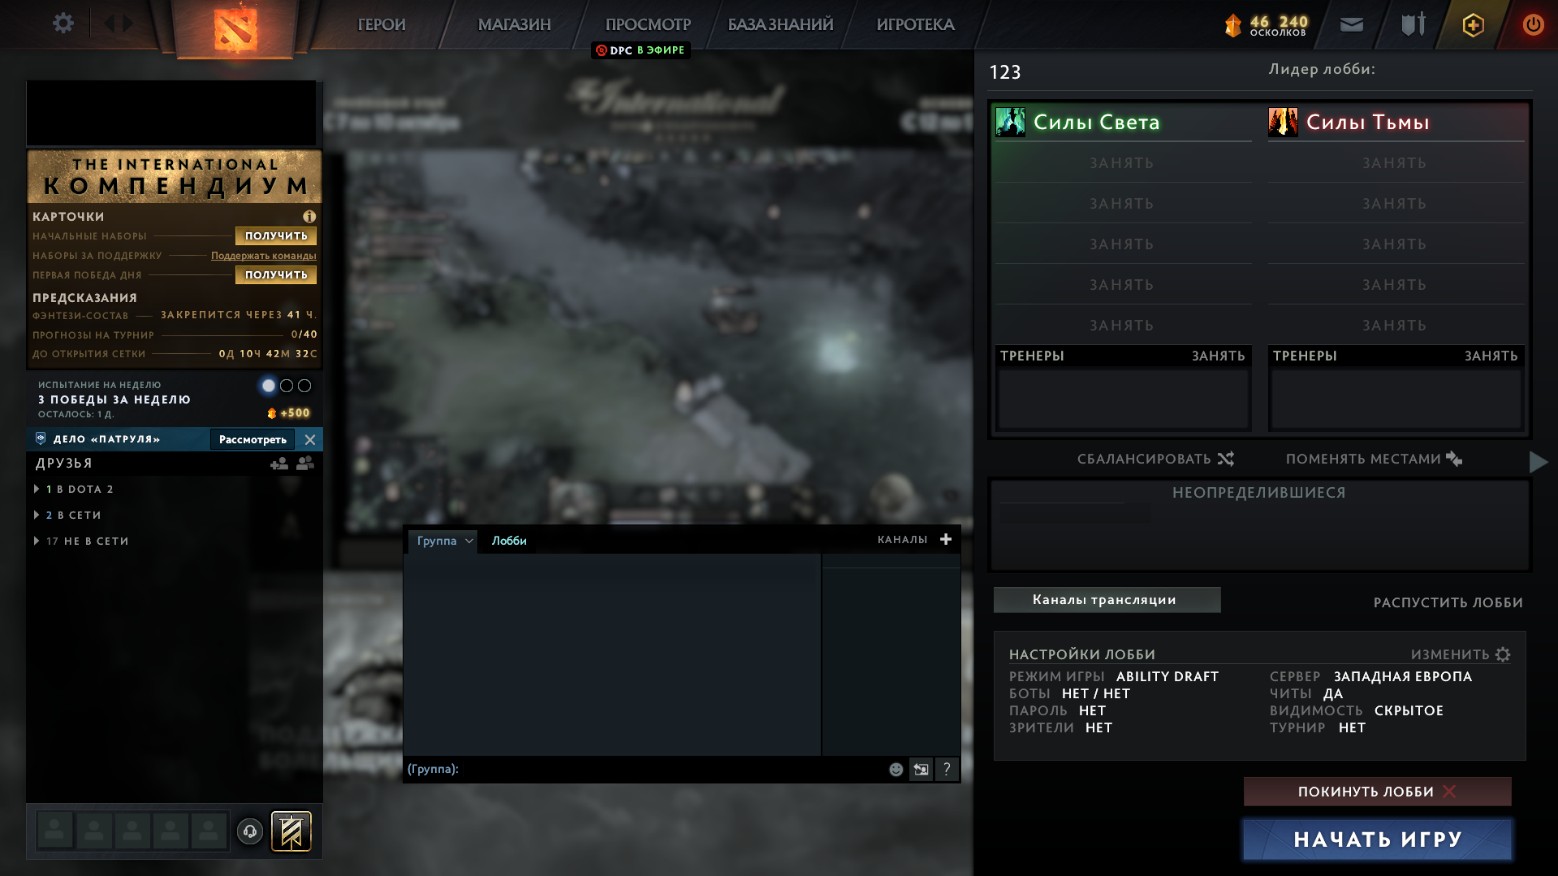The width and height of the screenshot is (1558, 876).
Task: Click the Фэнтези-состав row
Action: [x=175, y=315]
